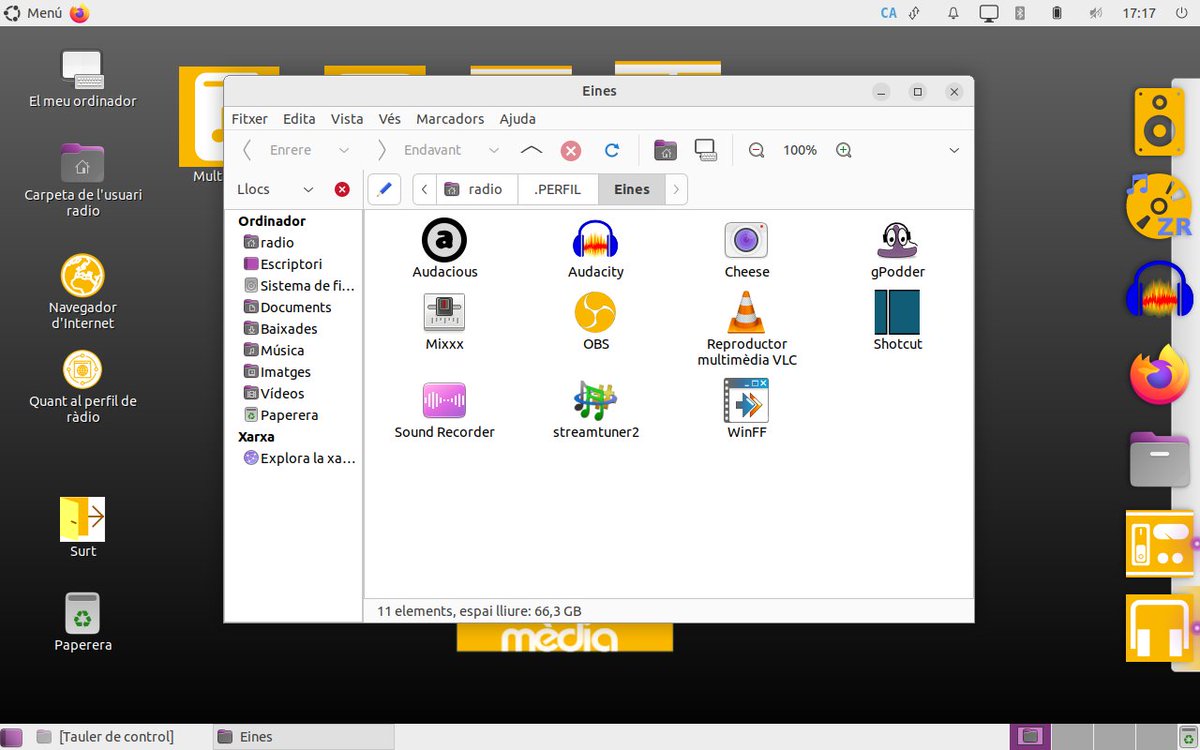This screenshot has height=750, width=1200.
Task: Select the gPodder icon
Action: pos(897,240)
